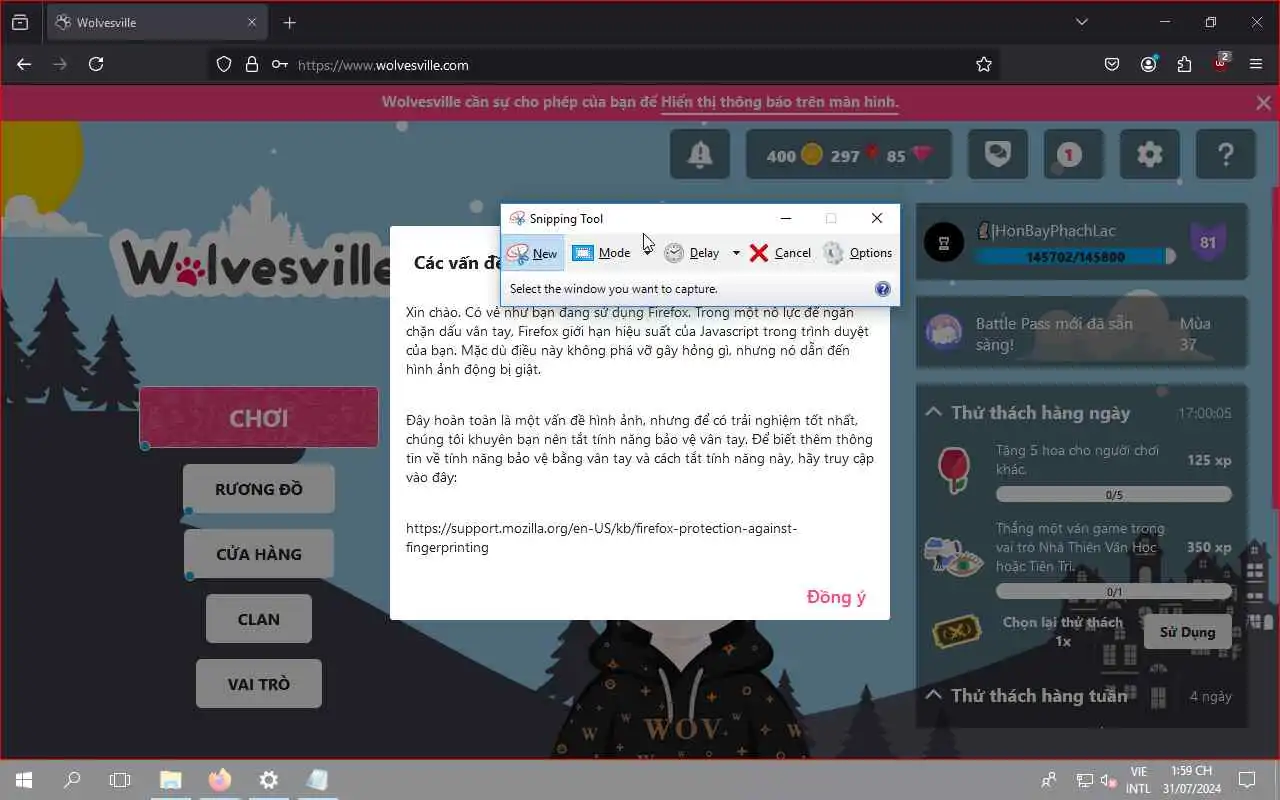Image resolution: width=1280 pixels, height=800 pixels.
Task: Save page to Pocket
Action: point(1112,64)
